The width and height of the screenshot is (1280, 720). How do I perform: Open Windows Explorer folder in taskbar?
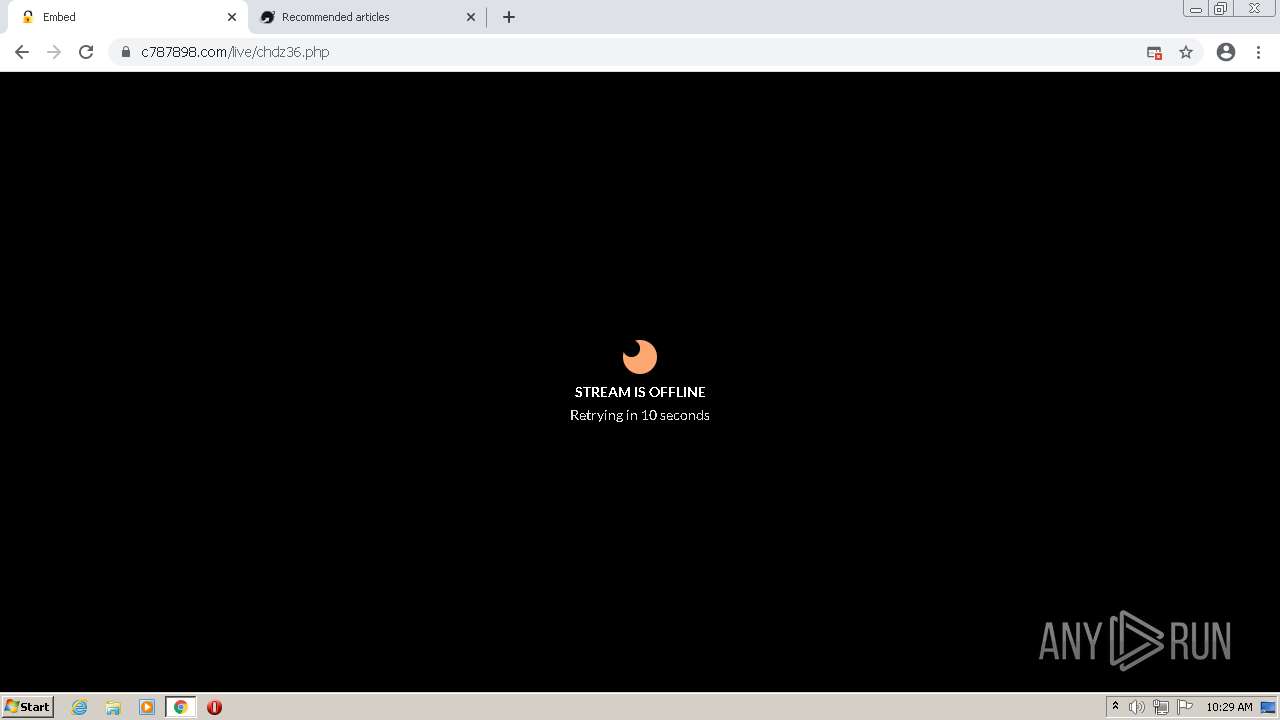coord(113,707)
